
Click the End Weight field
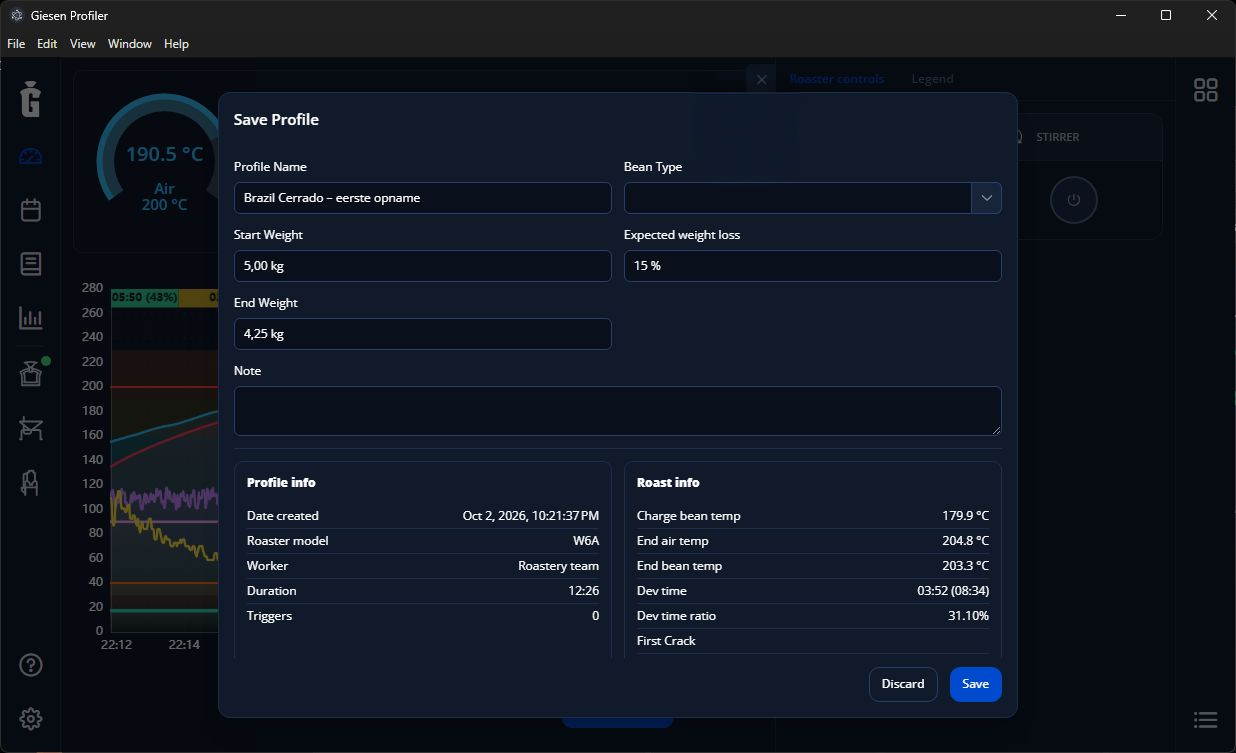[x=423, y=334]
